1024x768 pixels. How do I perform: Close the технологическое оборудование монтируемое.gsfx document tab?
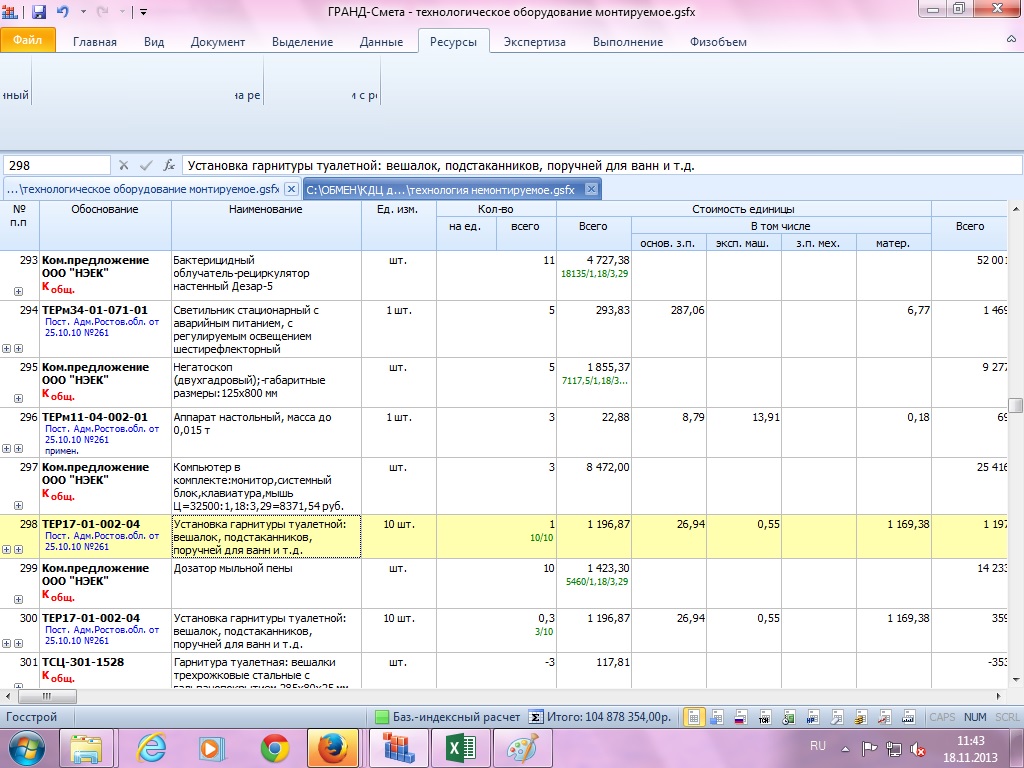point(290,189)
